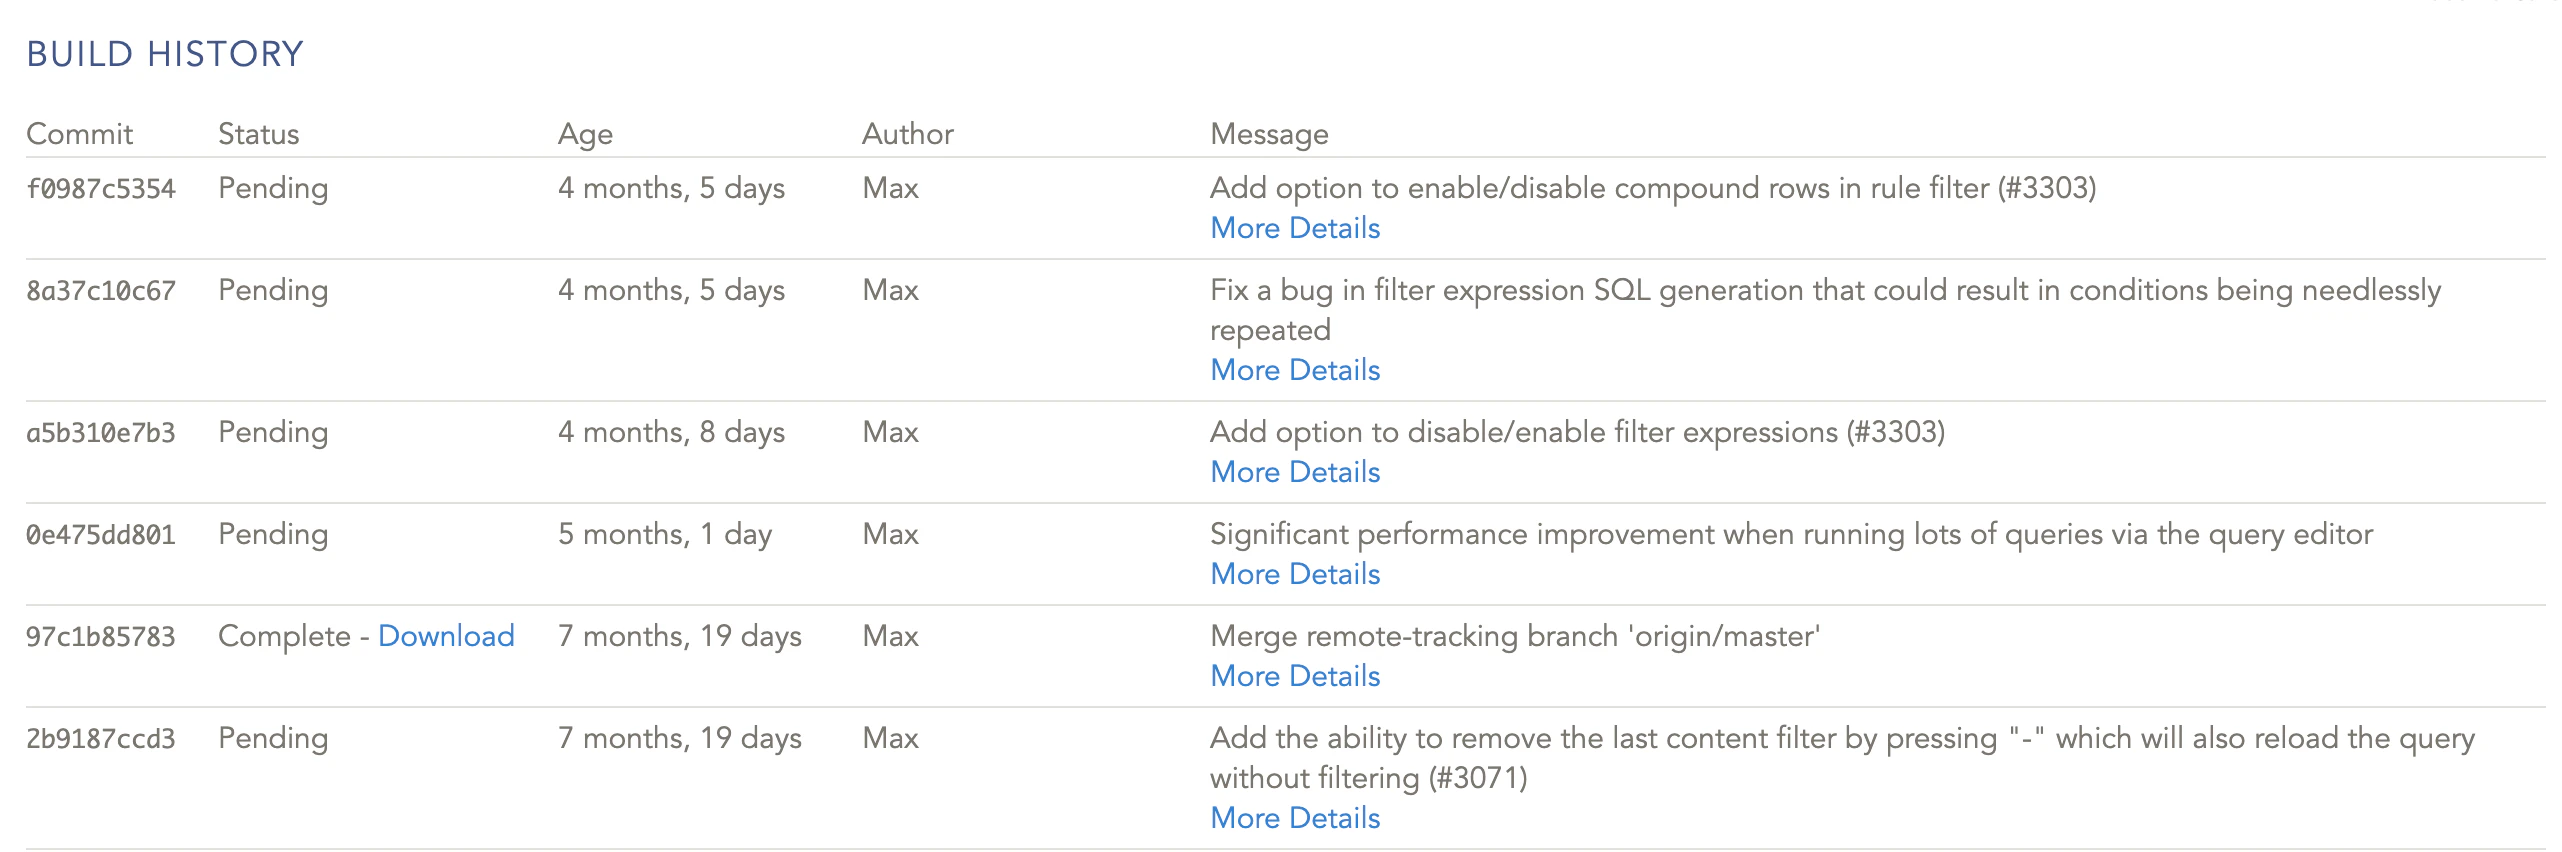Select commit hash a5b310e7b3
Viewport: 2562px width, 852px height.
coord(100,433)
